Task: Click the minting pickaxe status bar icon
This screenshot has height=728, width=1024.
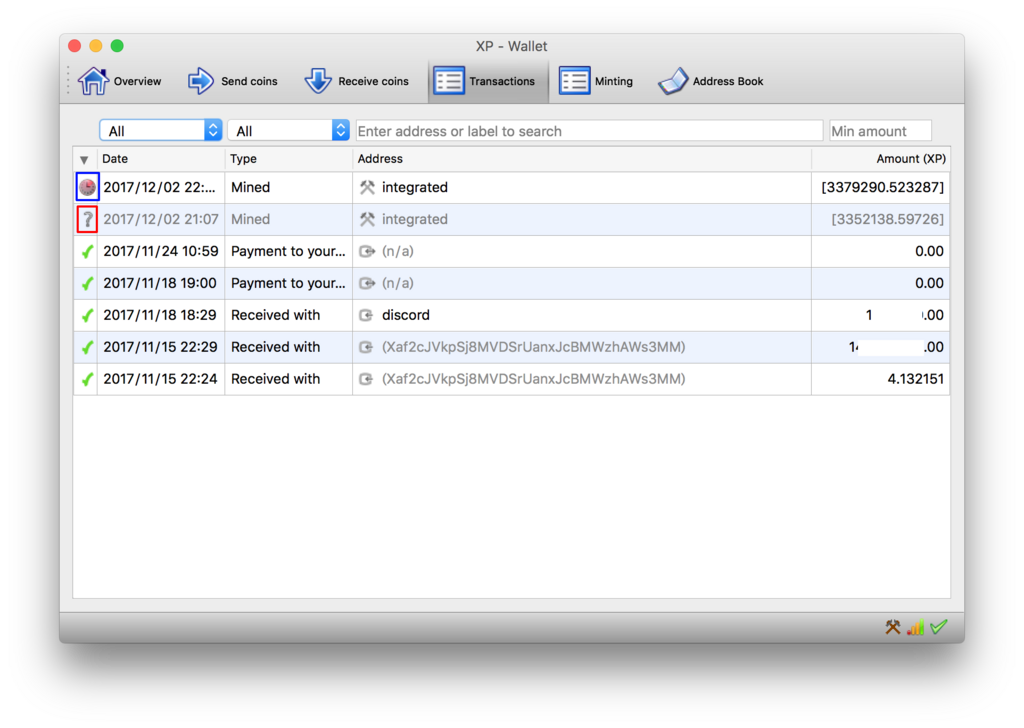Action: point(893,627)
